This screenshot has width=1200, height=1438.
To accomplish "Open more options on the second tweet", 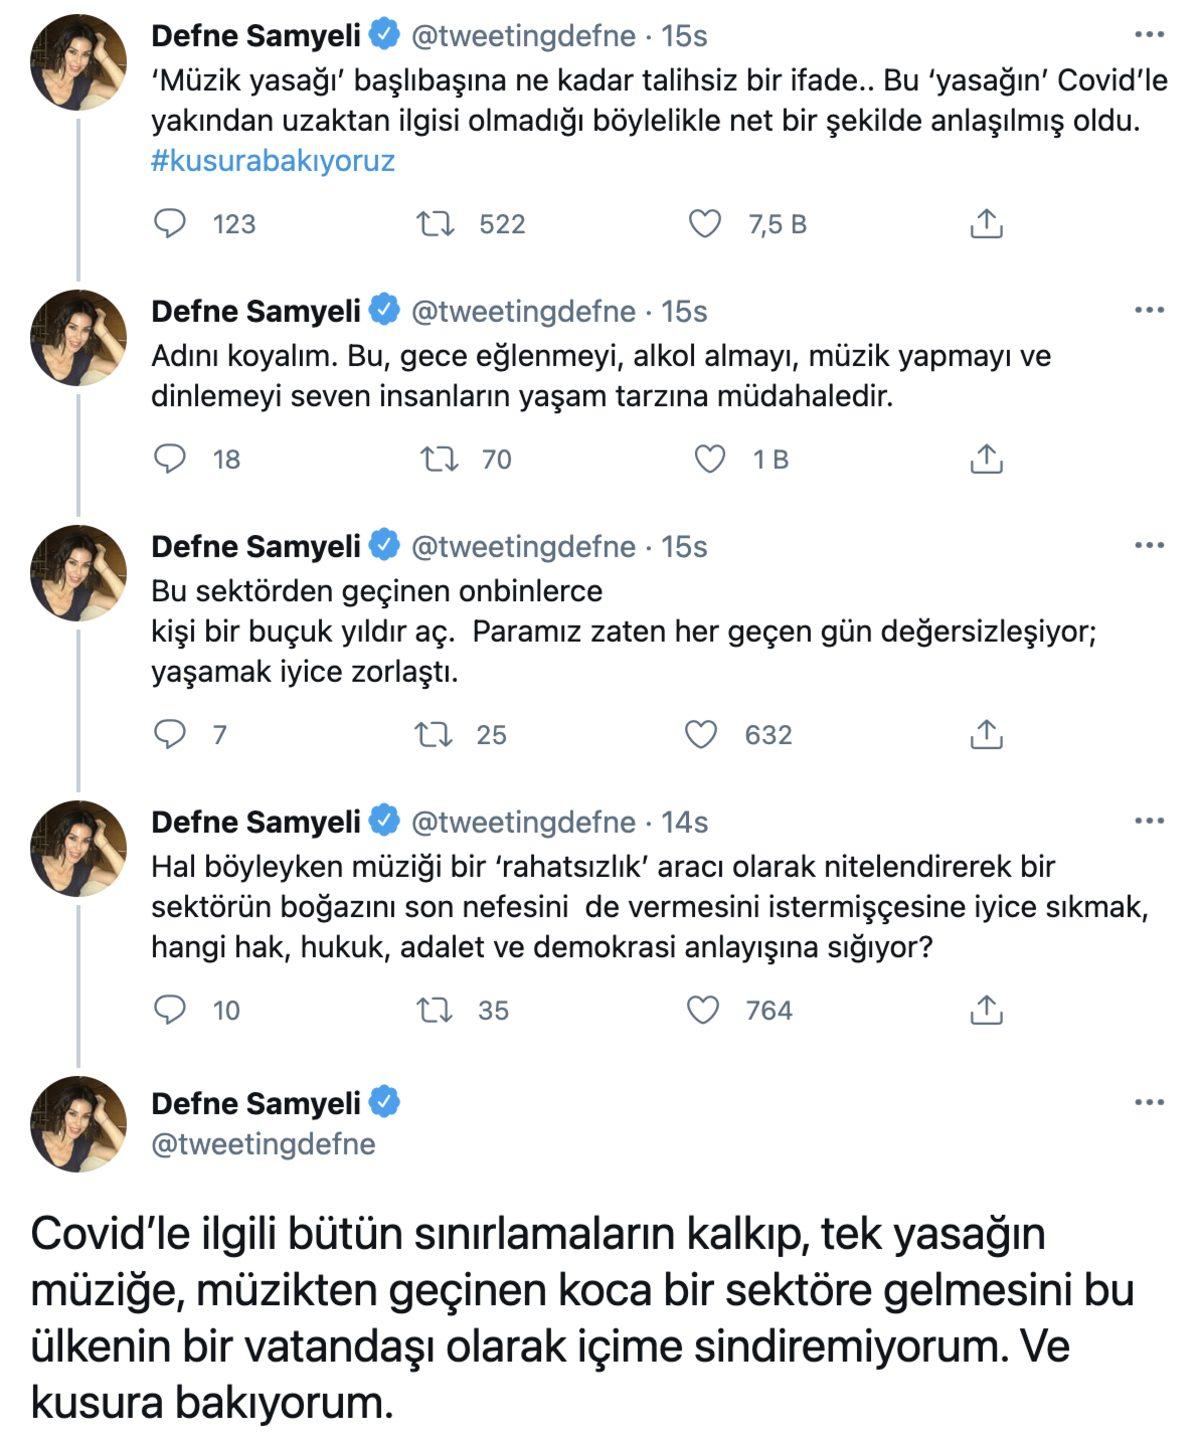I will click(1150, 310).
